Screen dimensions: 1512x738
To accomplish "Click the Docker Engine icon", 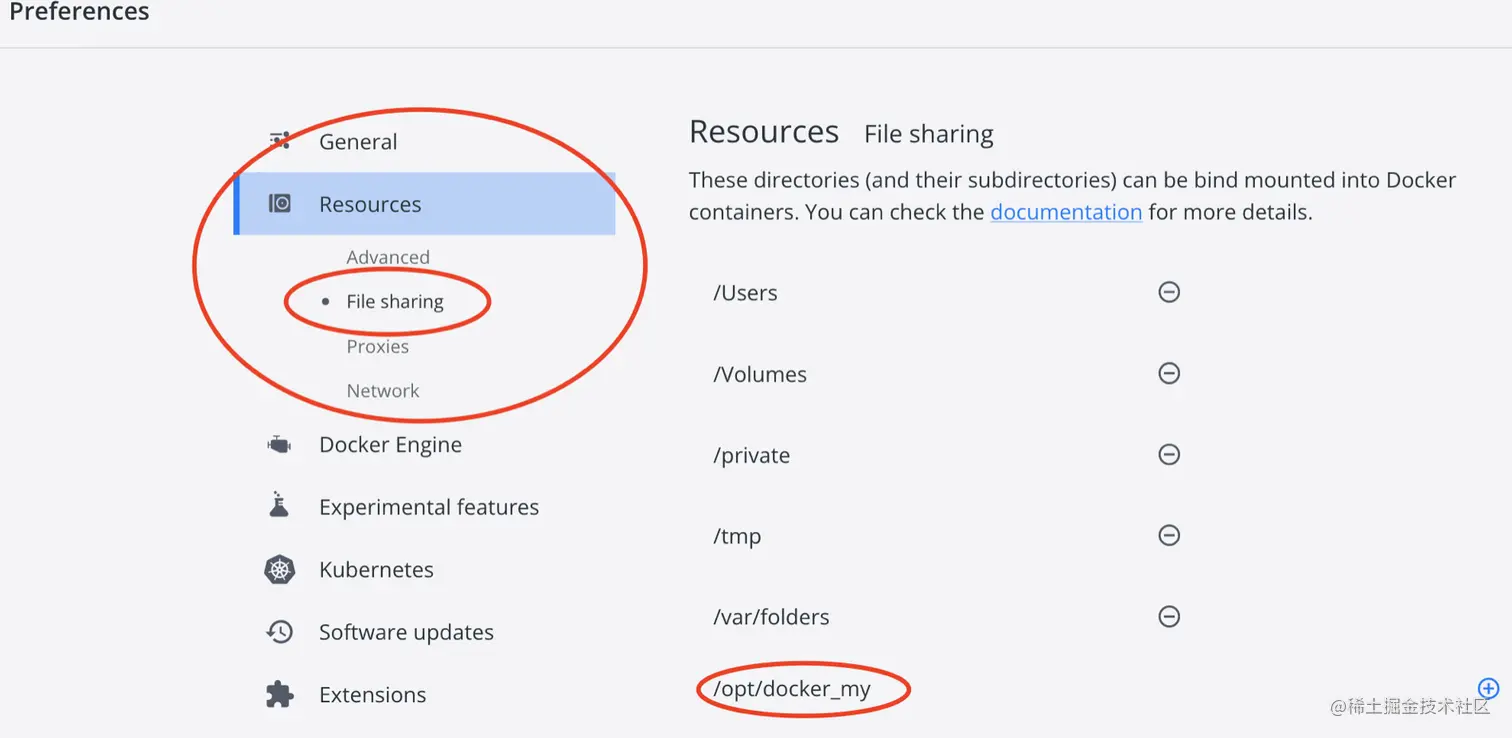I will [x=280, y=445].
